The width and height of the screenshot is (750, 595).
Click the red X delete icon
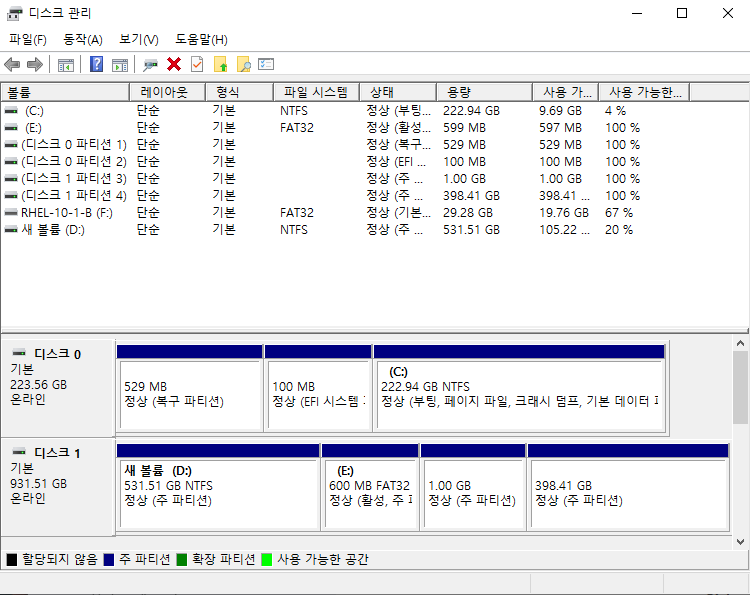(174, 64)
